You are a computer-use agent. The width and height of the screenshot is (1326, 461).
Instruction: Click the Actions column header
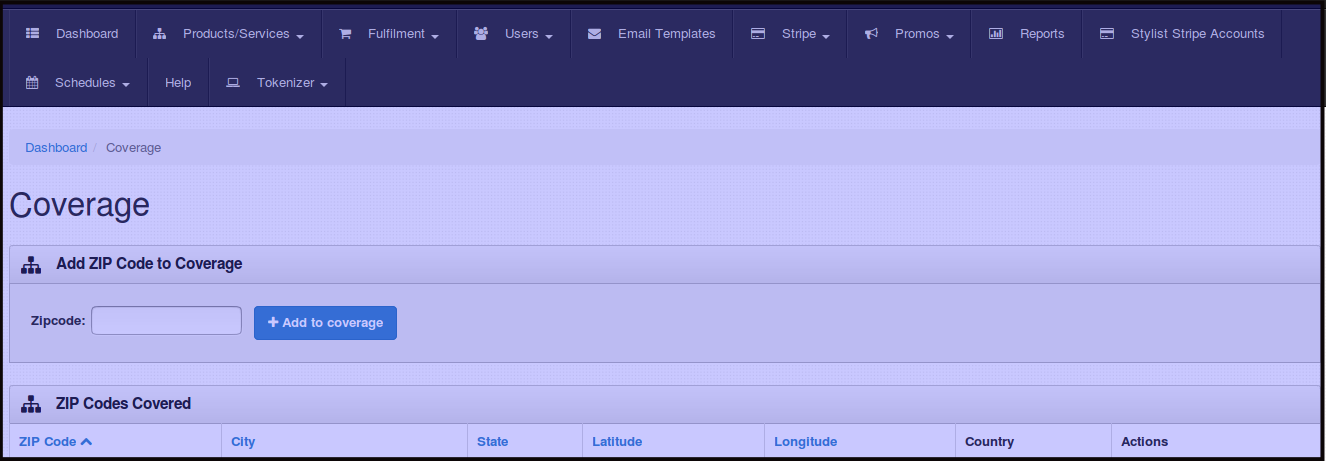click(1144, 441)
